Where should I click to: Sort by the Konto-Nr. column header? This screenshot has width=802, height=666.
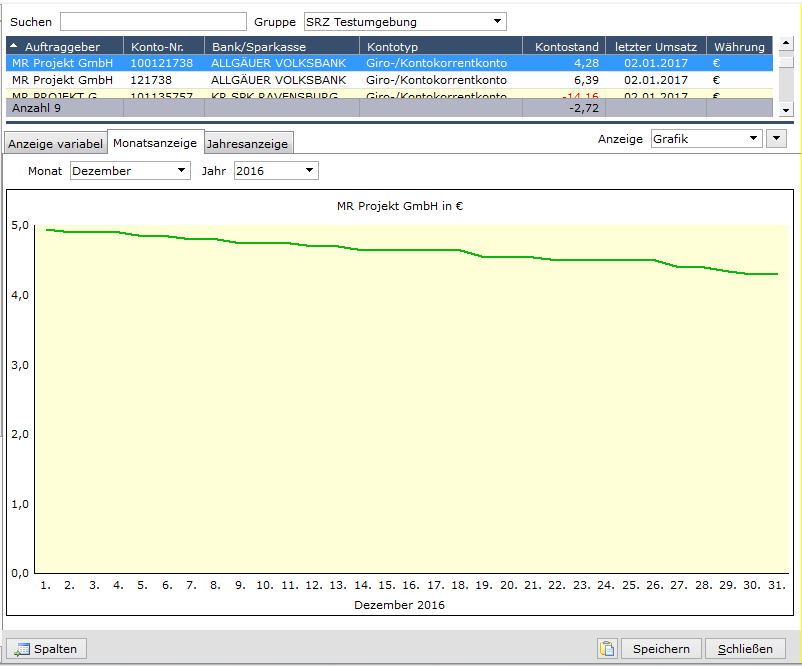pos(164,47)
